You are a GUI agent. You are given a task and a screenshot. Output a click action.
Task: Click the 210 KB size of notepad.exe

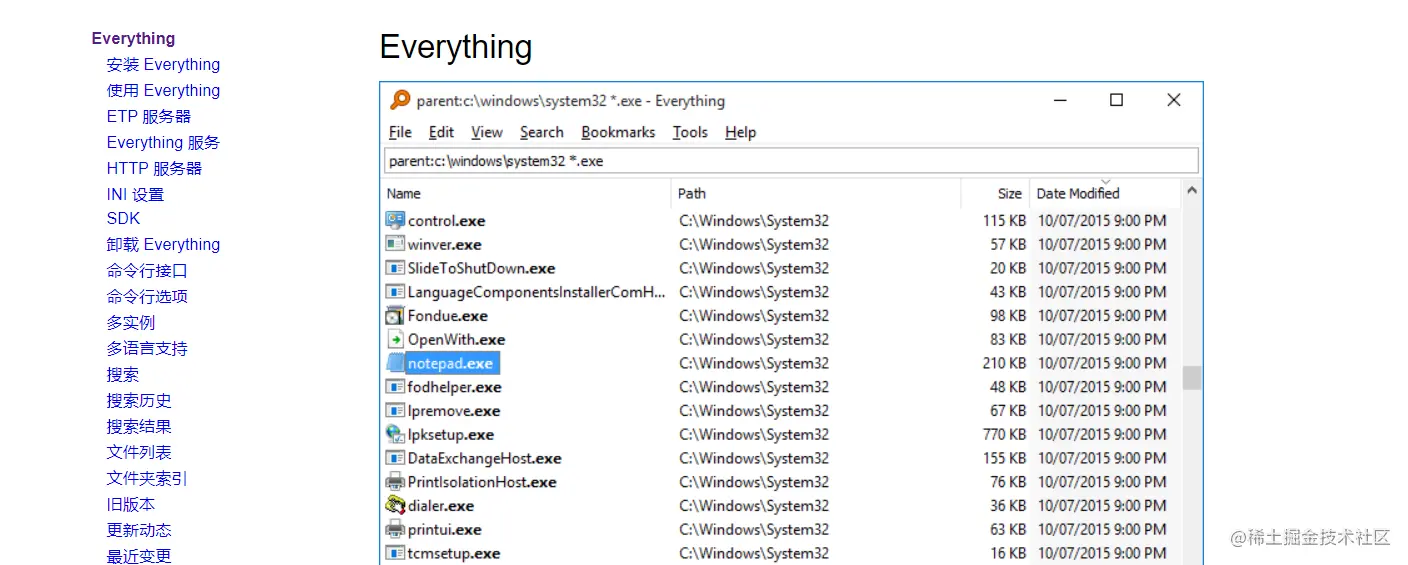[1004, 363]
